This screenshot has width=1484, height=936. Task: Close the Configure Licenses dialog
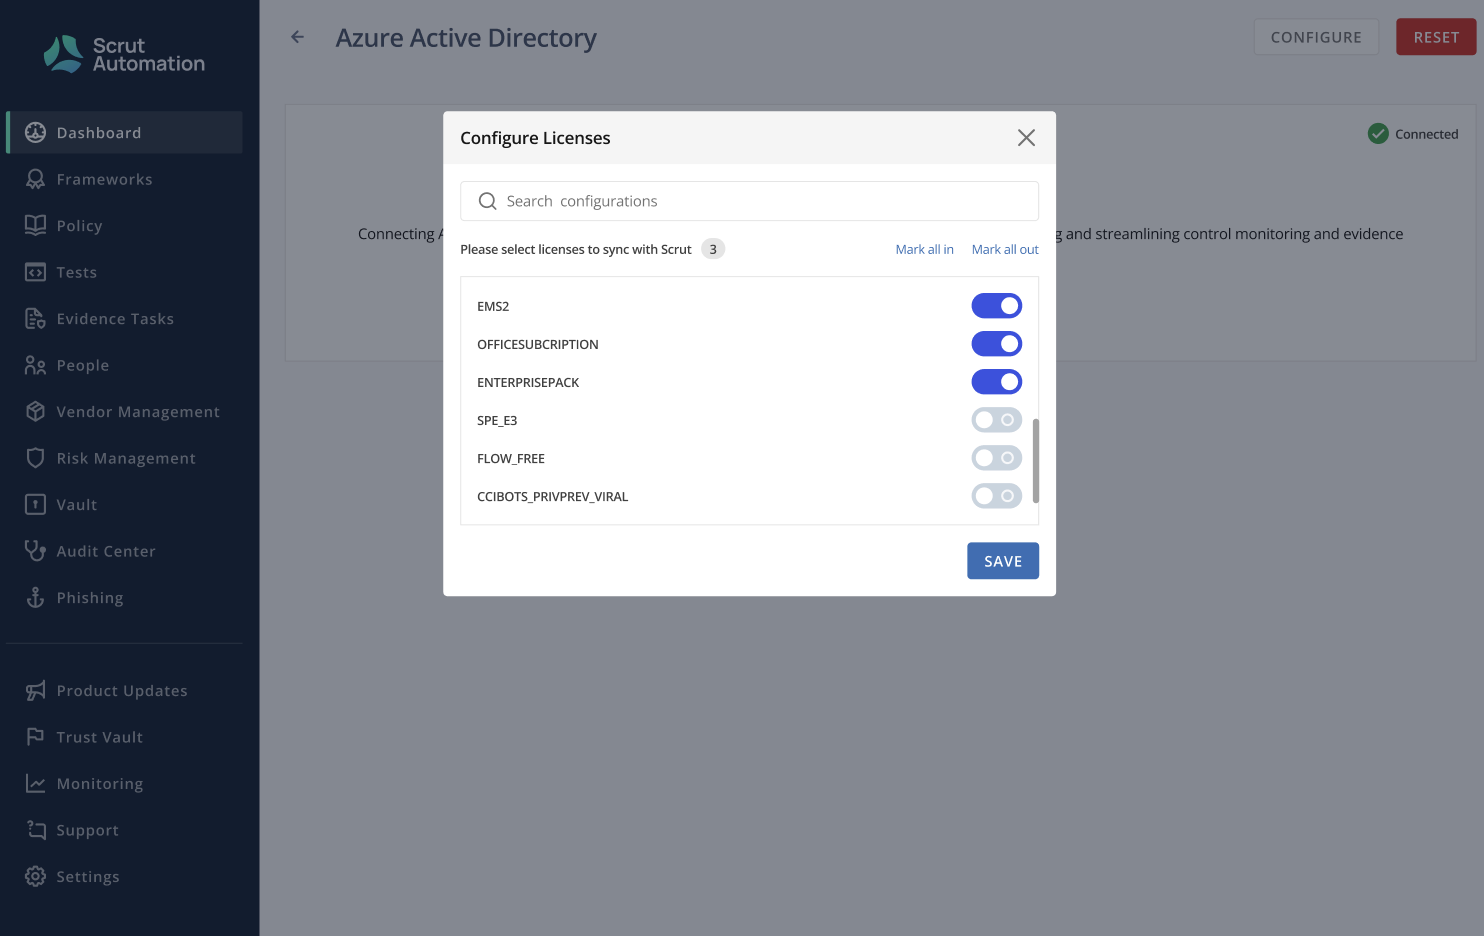pos(1026,138)
